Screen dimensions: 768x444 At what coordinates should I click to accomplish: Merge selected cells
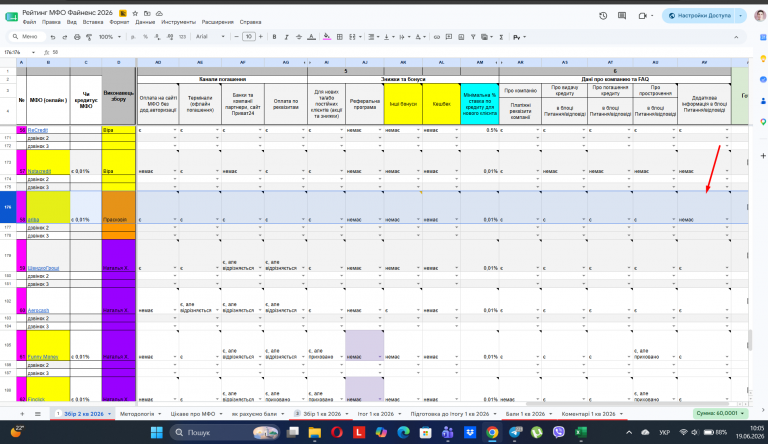[x=352, y=37]
